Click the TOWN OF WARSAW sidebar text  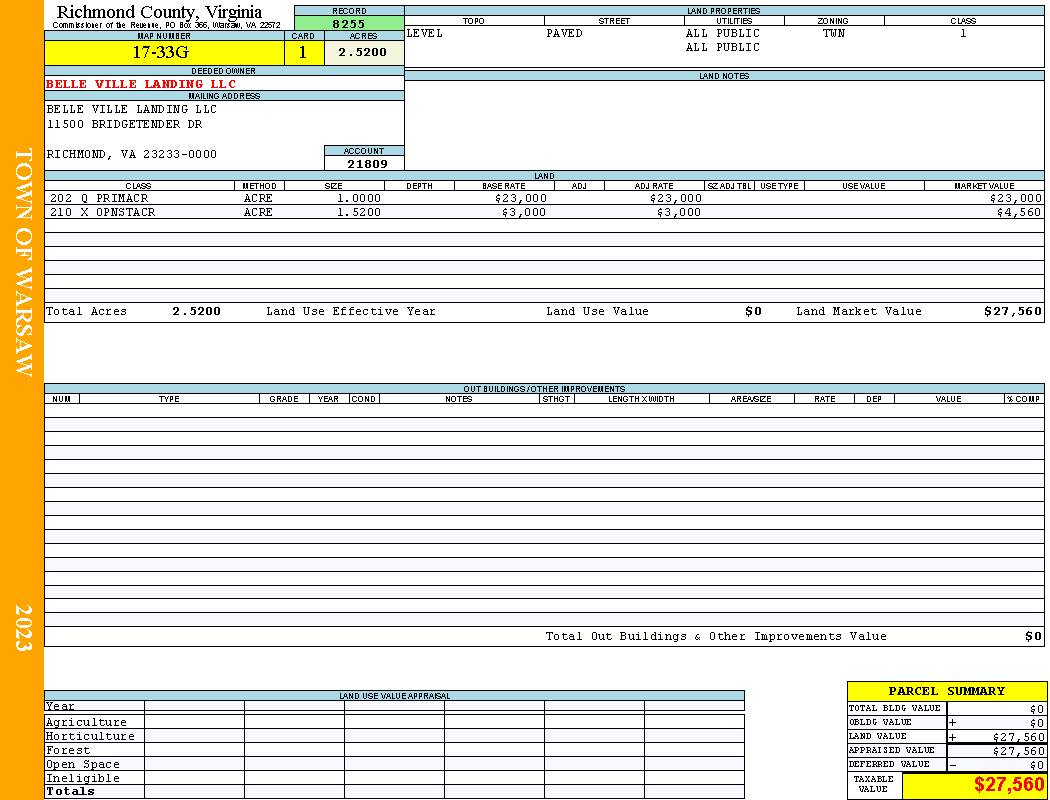coord(23,262)
